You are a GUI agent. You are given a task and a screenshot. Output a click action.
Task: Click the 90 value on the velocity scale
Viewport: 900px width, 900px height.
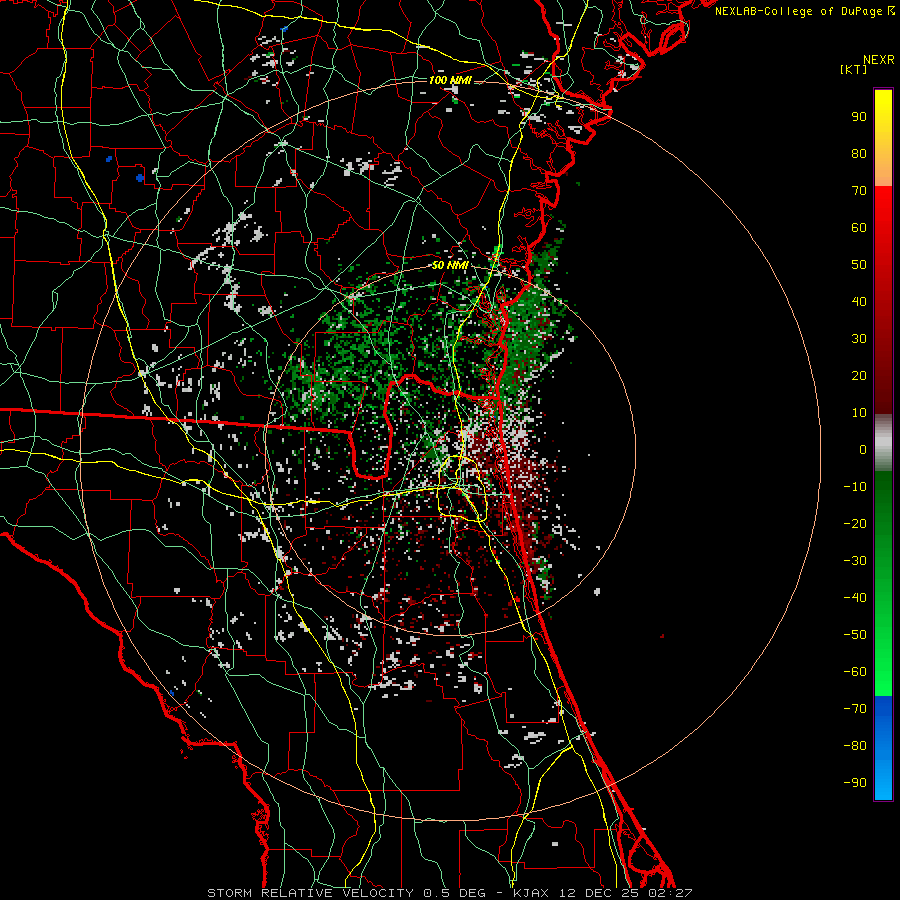point(859,117)
